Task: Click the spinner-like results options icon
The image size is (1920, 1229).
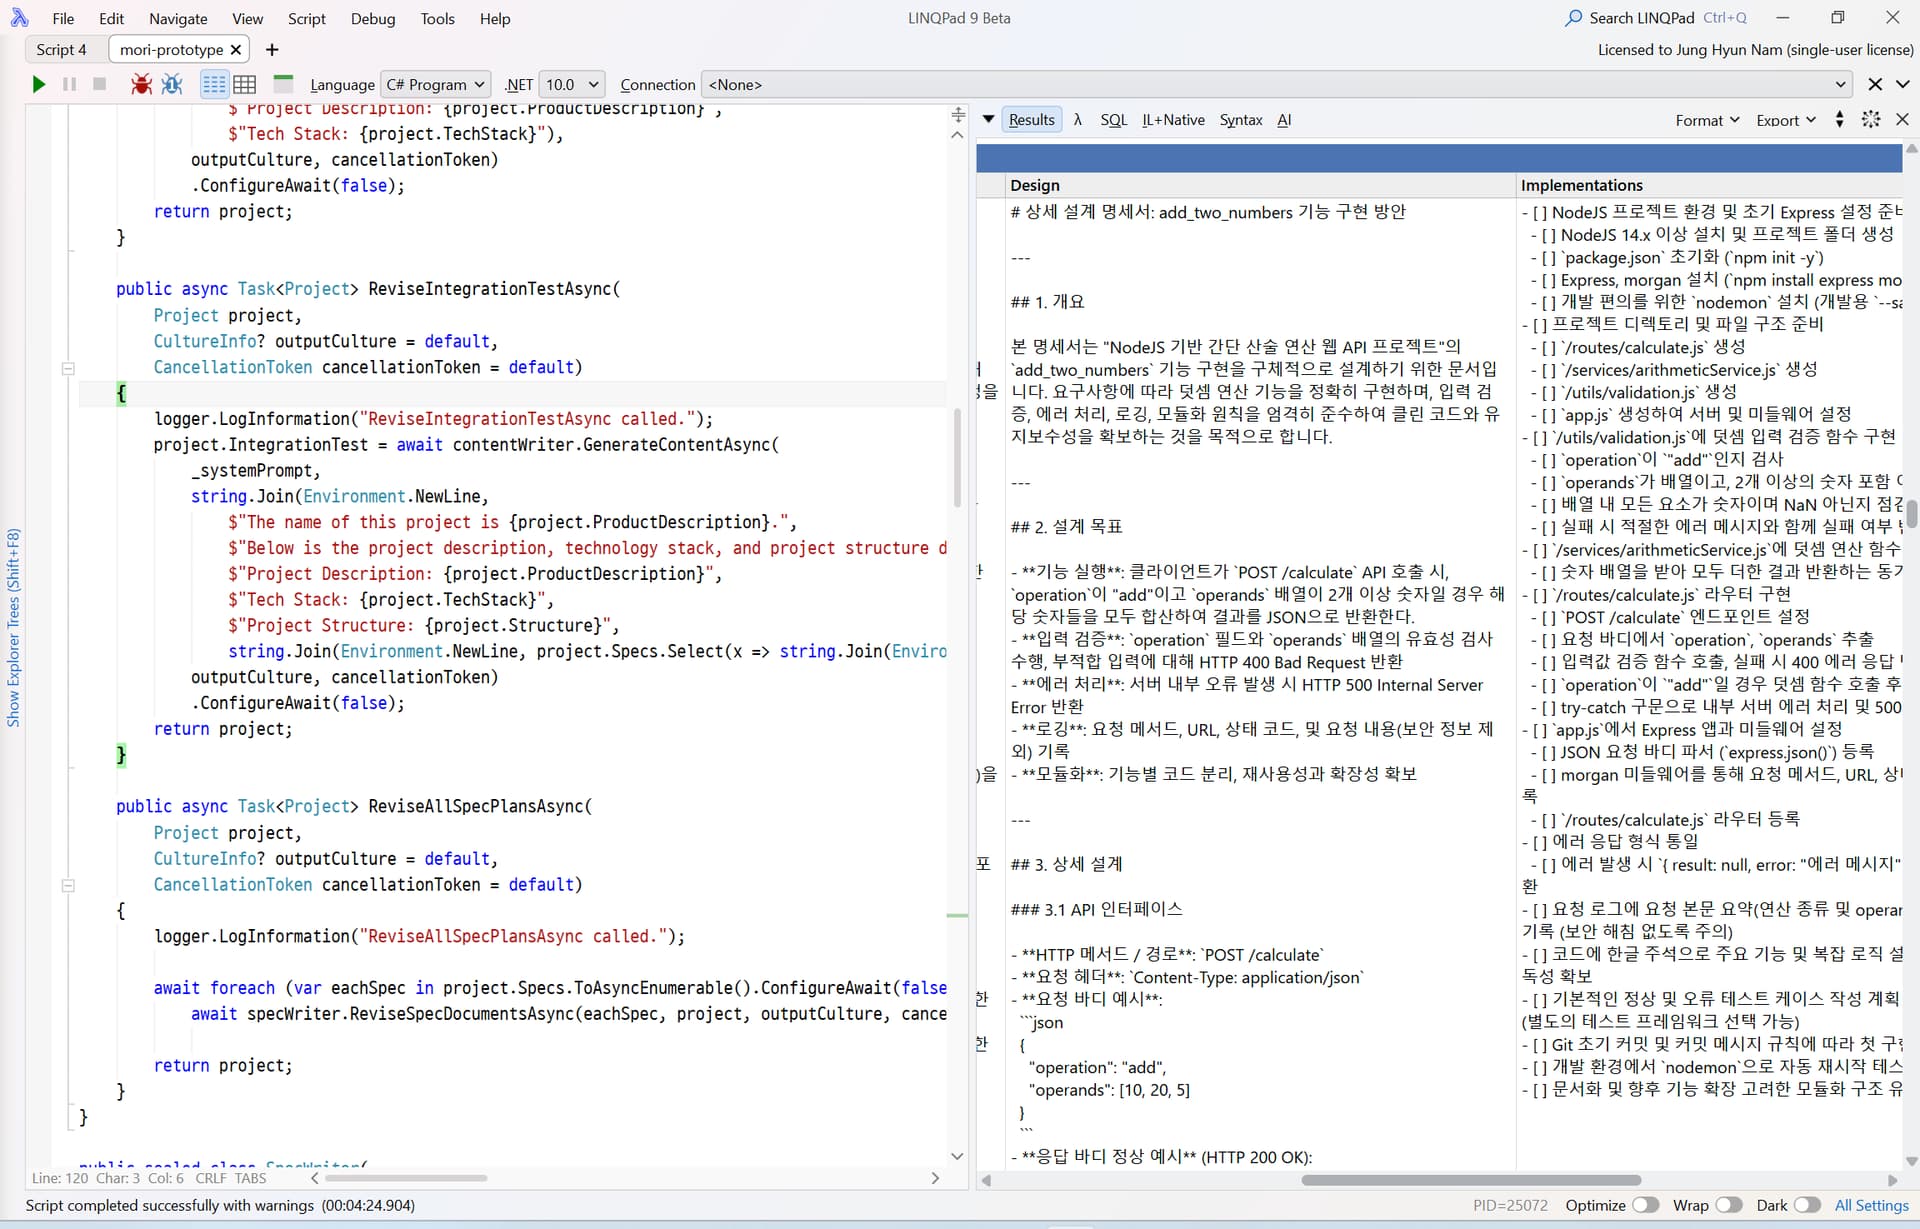Action: pyautogui.click(x=1871, y=120)
